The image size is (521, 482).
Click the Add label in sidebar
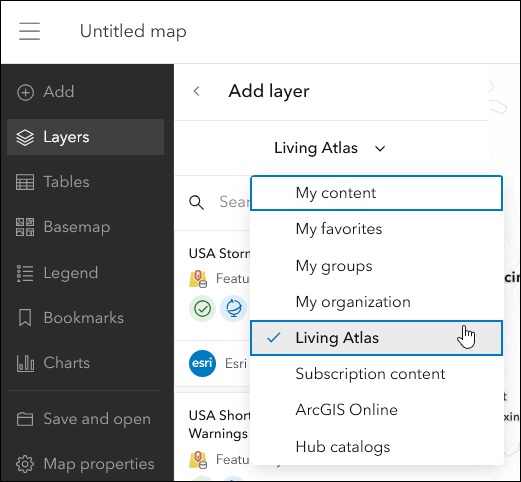[59, 92]
